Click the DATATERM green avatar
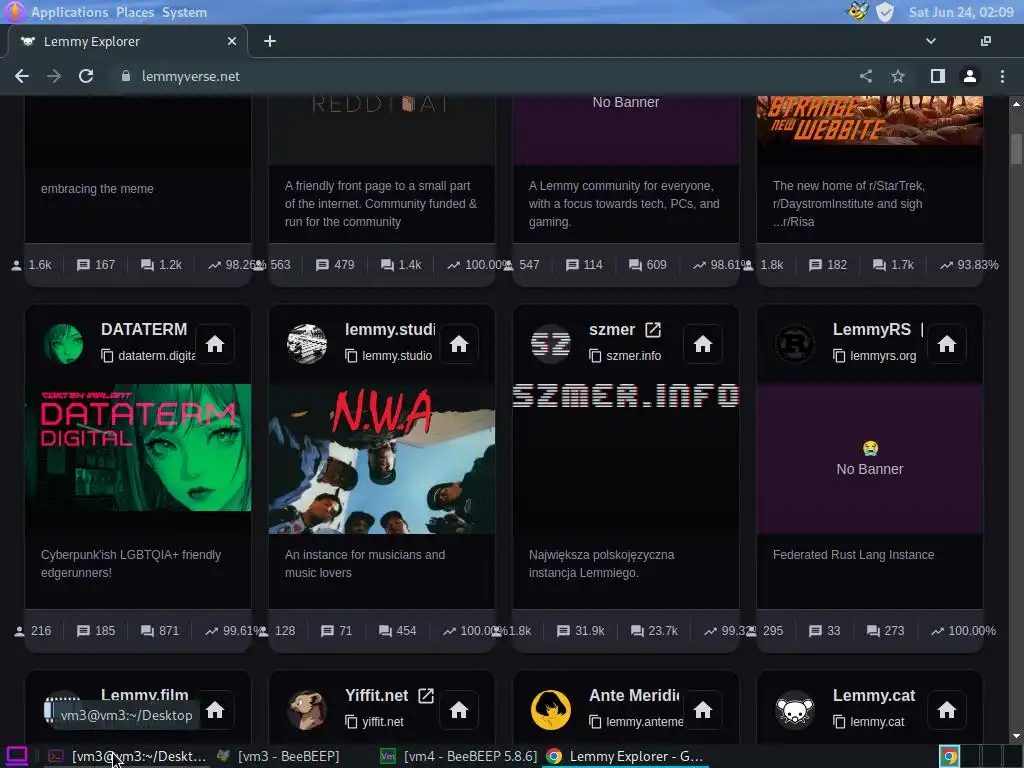 point(63,344)
